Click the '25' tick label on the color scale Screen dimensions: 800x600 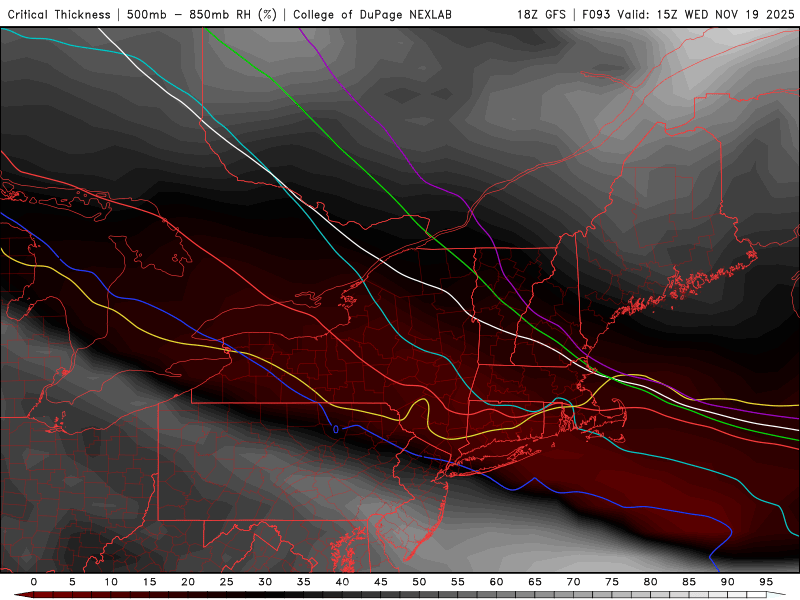tap(227, 582)
